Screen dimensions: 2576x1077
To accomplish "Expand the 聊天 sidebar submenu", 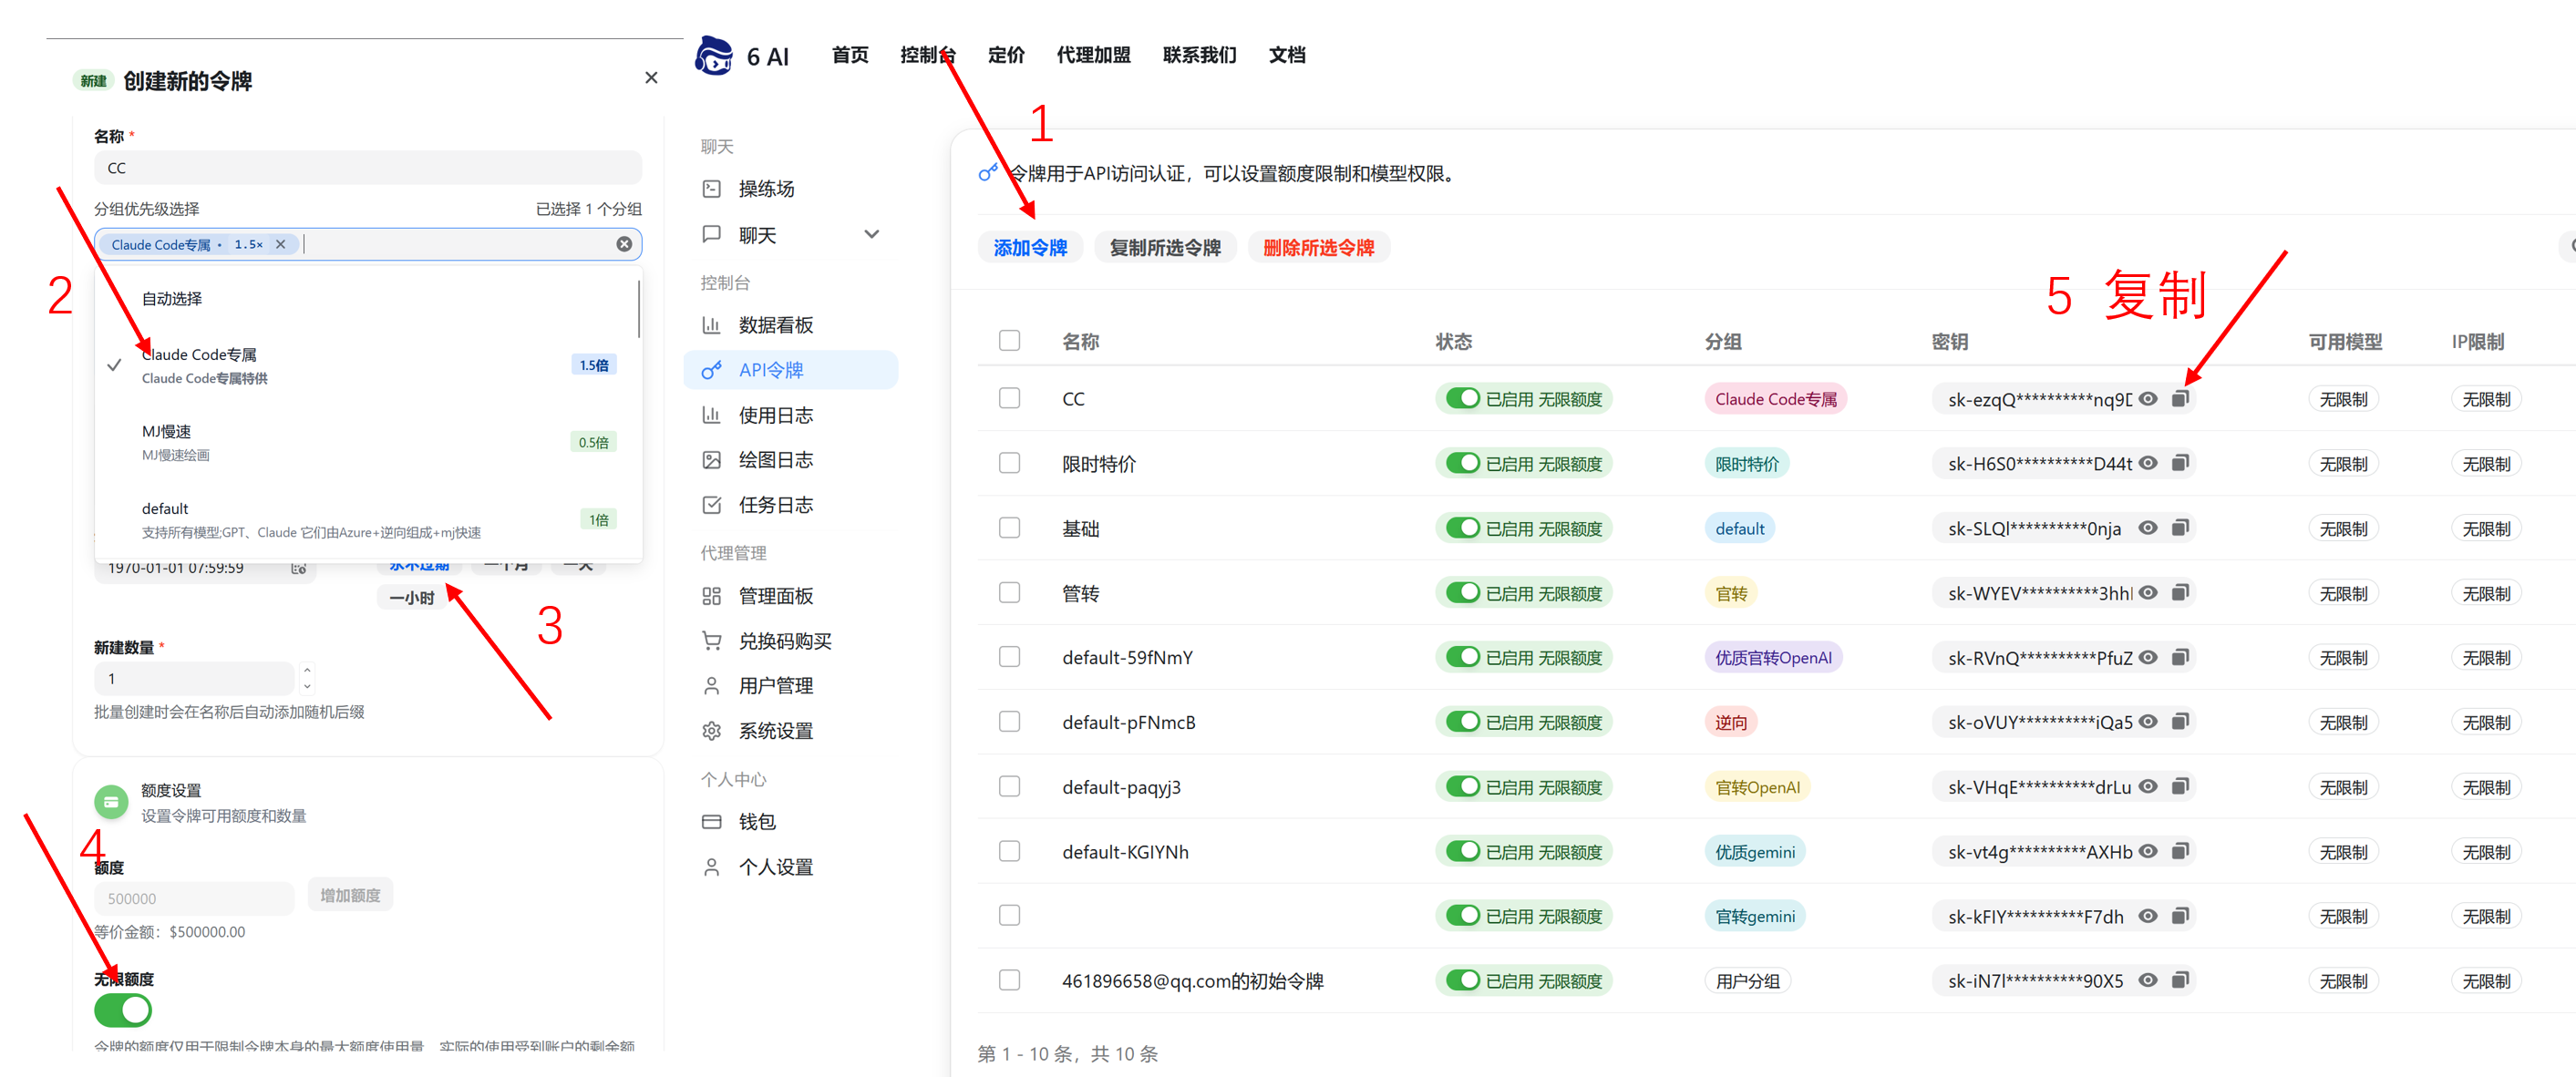I will pyautogui.click(x=871, y=234).
